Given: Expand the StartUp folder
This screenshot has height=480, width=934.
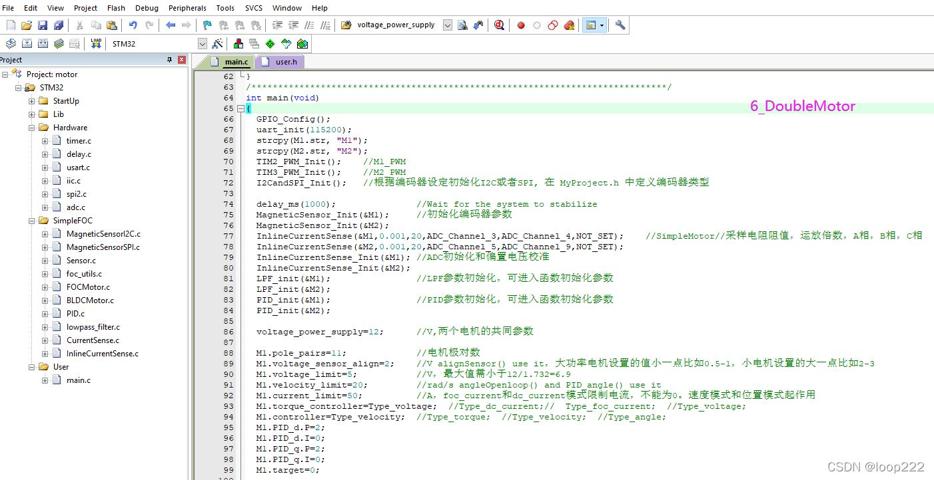Looking at the screenshot, I should (32, 101).
